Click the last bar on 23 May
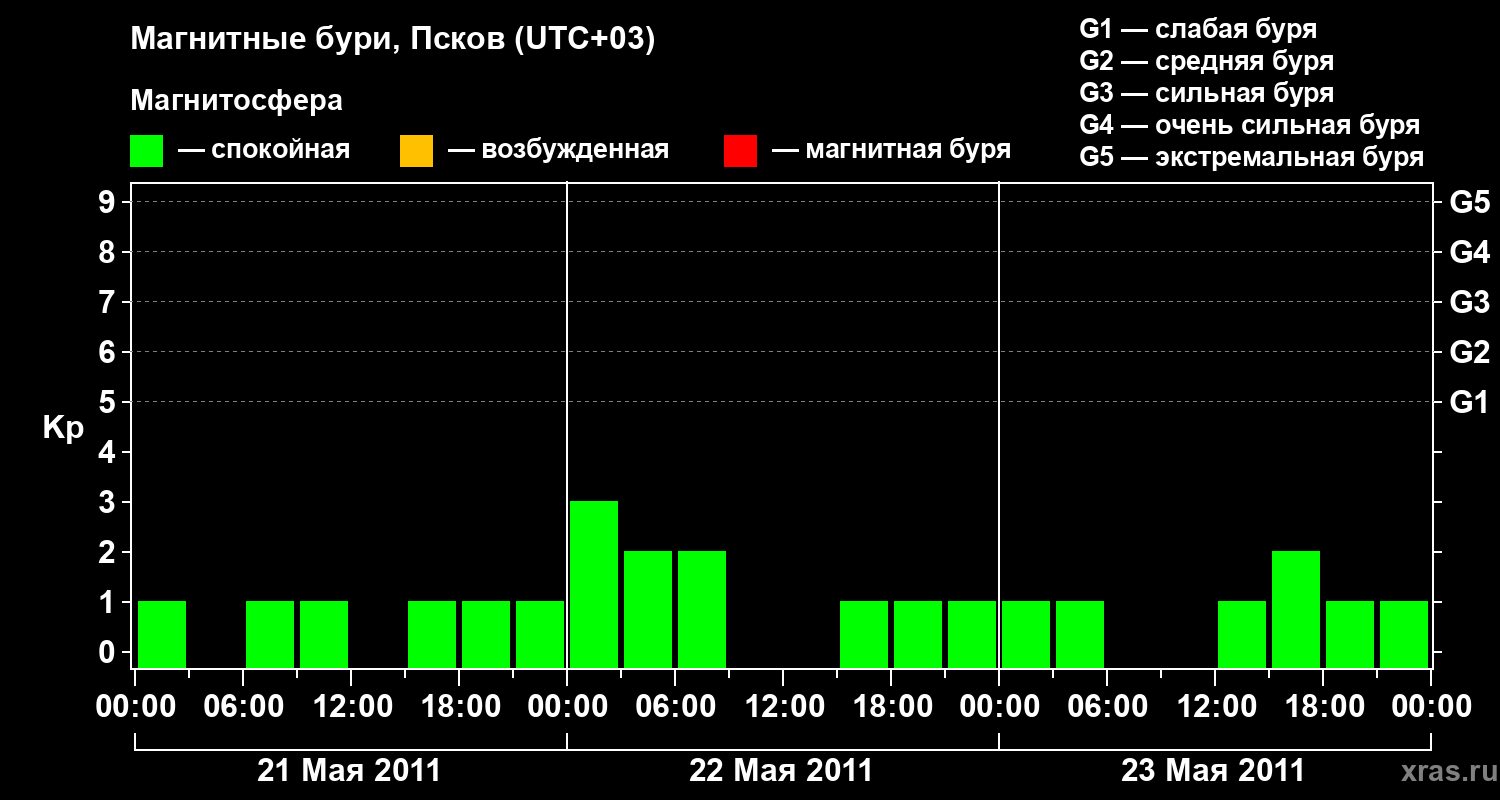 (x=1404, y=634)
